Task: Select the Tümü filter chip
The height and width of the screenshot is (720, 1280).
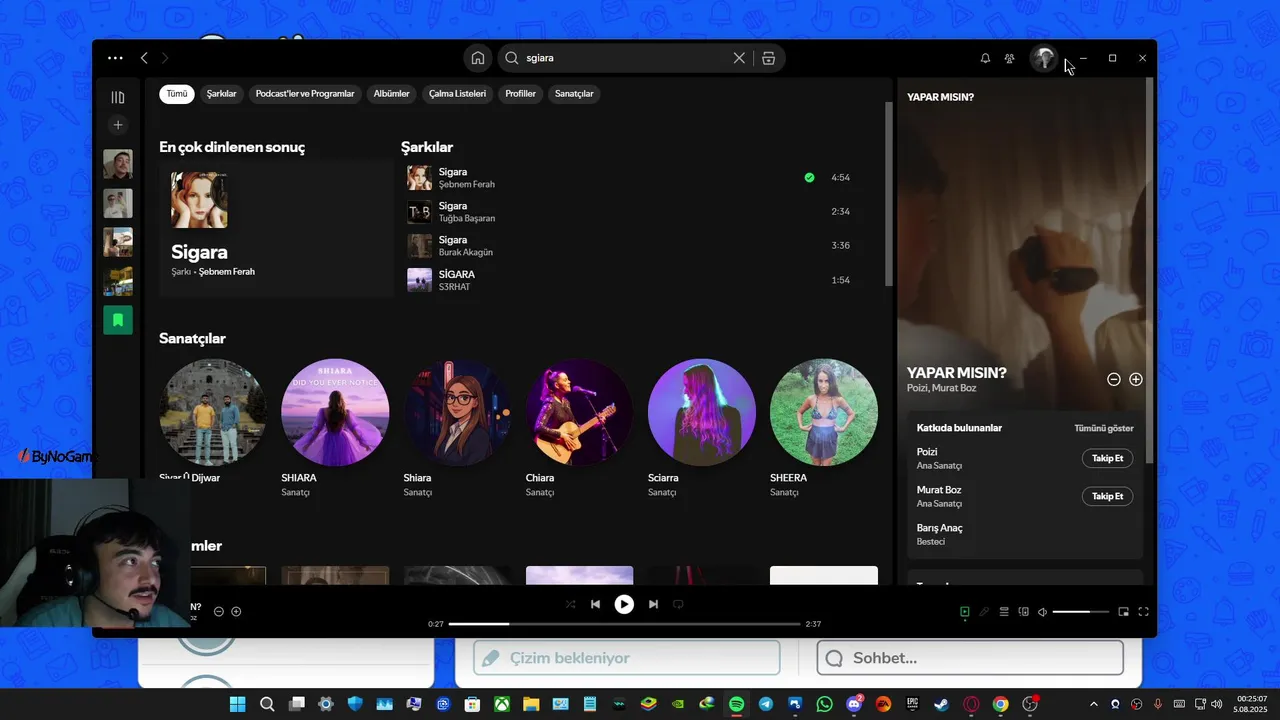Action: coord(177,94)
